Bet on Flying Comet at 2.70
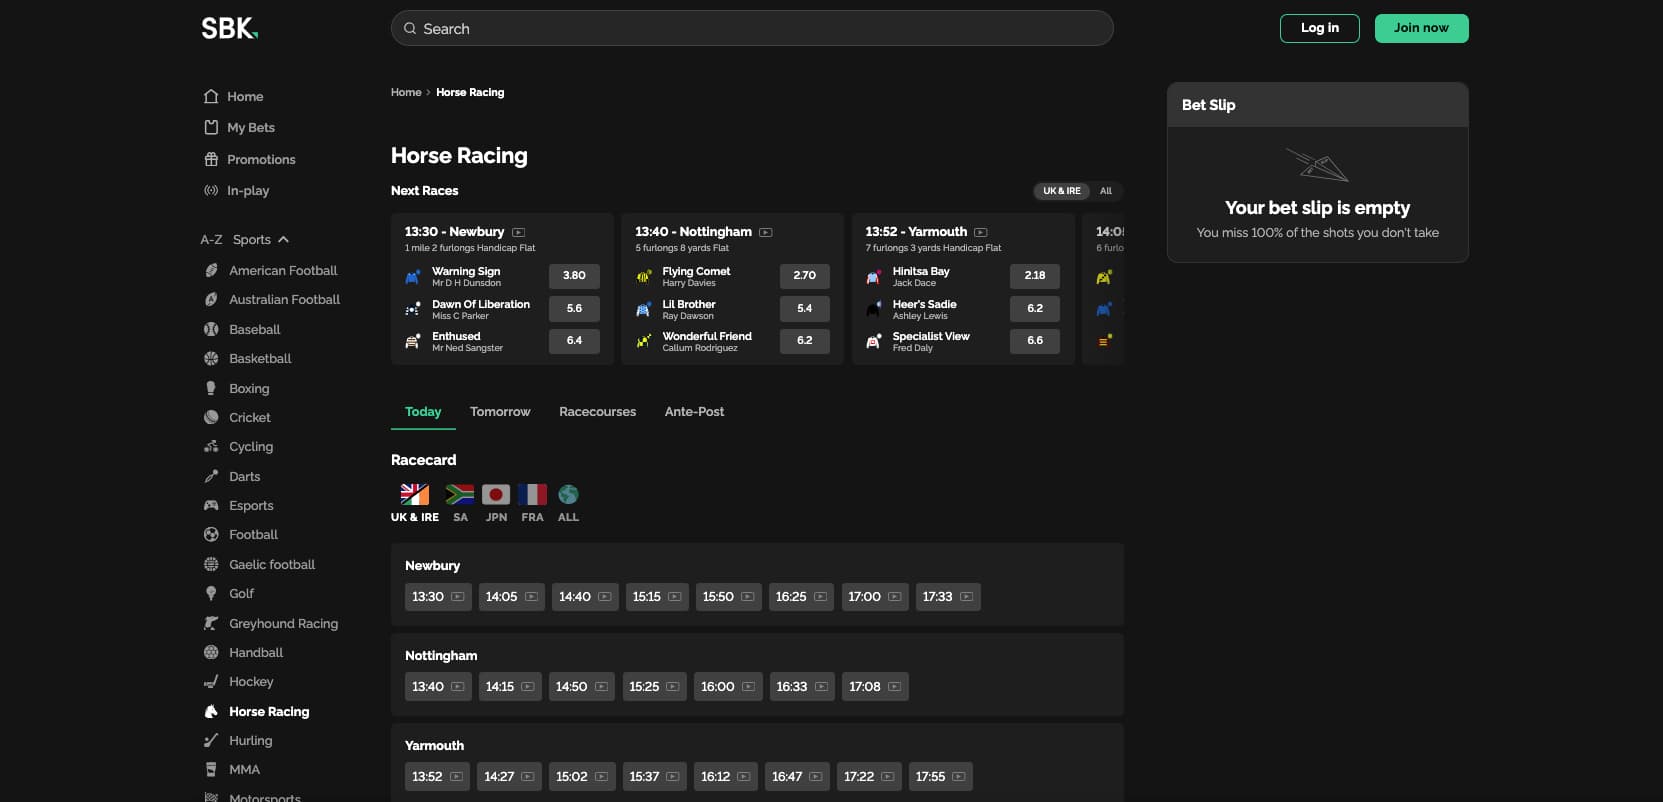The height and width of the screenshot is (802, 1663). (804, 276)
